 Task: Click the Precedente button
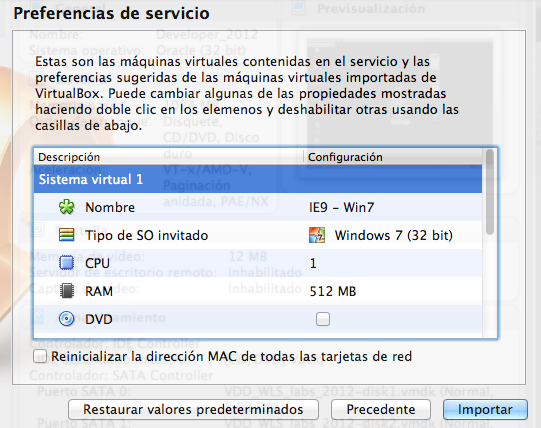pos(381,409)
